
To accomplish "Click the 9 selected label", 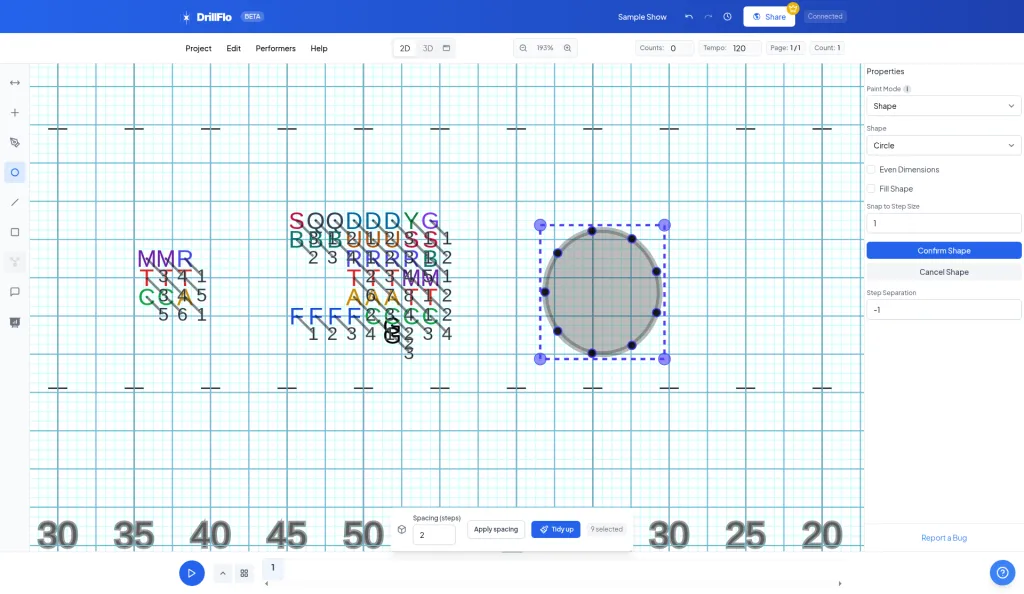I will click(607, 529).
